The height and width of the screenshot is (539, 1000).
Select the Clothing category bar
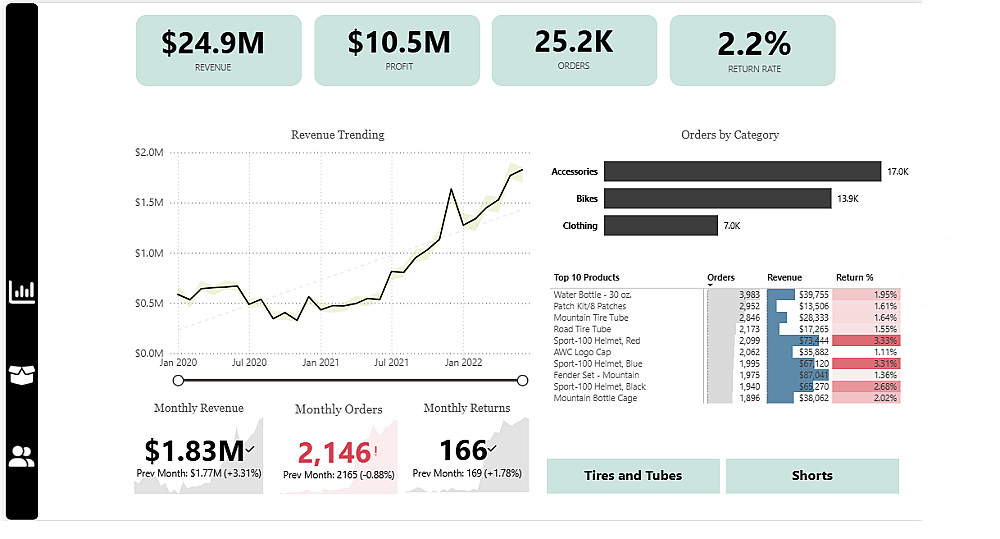pyautogui.click(x=660, y=226)
